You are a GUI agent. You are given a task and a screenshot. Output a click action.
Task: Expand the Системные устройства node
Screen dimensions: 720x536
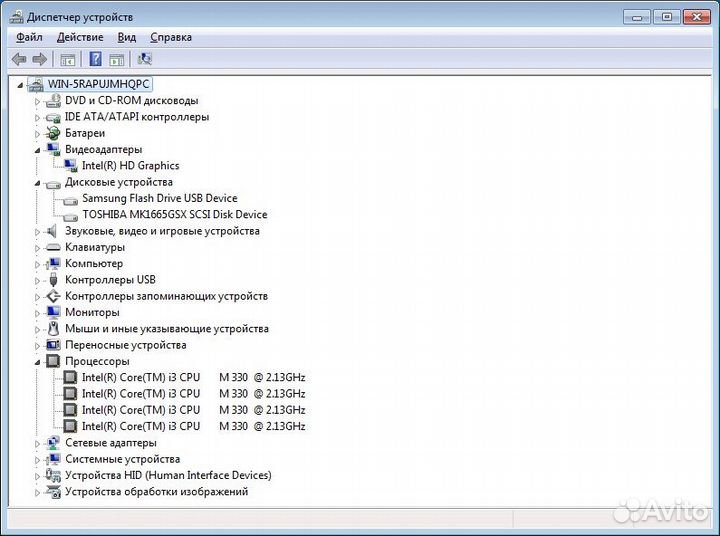click(x=38, y=459)
